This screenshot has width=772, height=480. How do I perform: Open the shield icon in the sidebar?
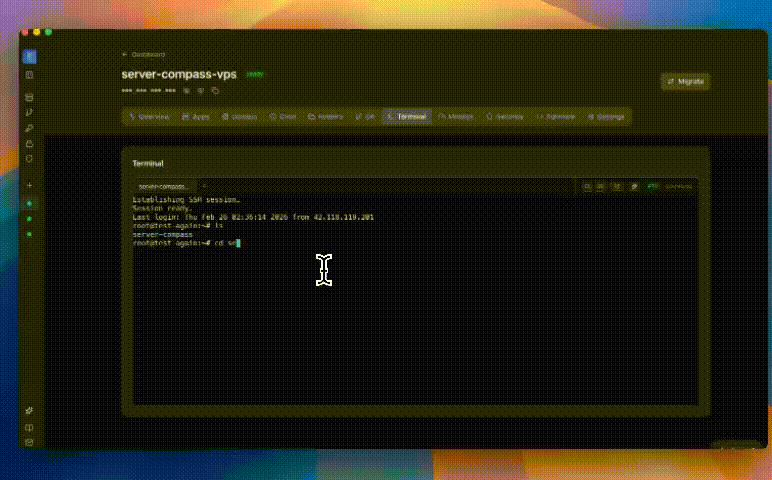(x=29, y=158)
